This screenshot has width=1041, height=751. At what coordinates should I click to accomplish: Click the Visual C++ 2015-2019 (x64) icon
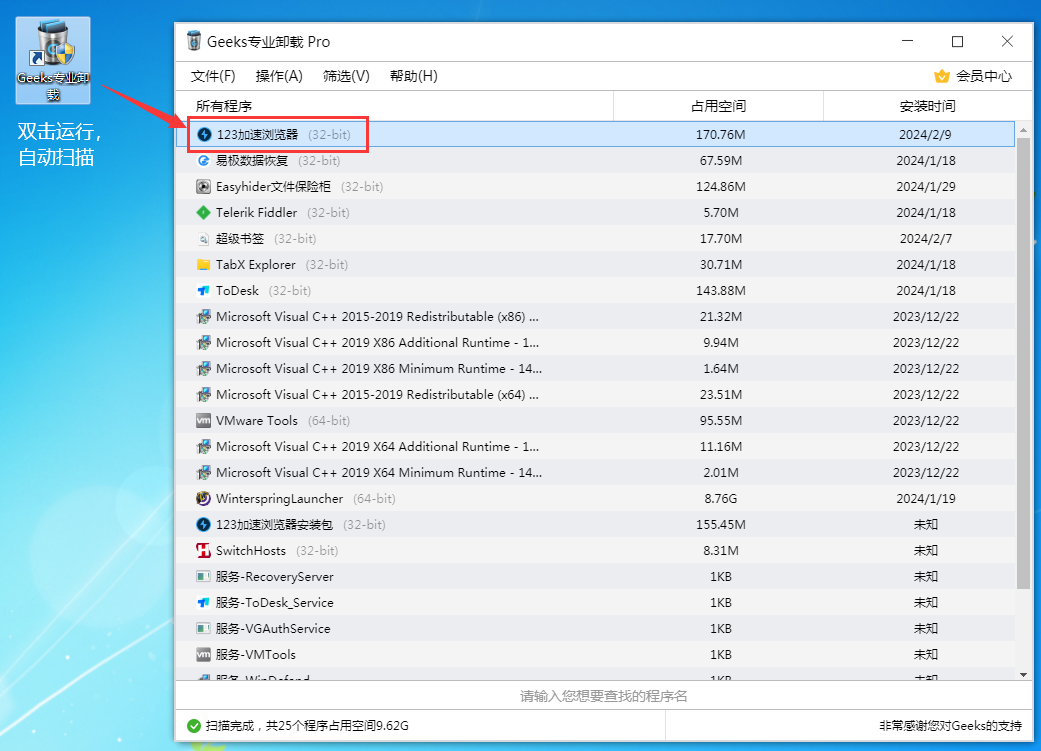click(x=204, y=394)
